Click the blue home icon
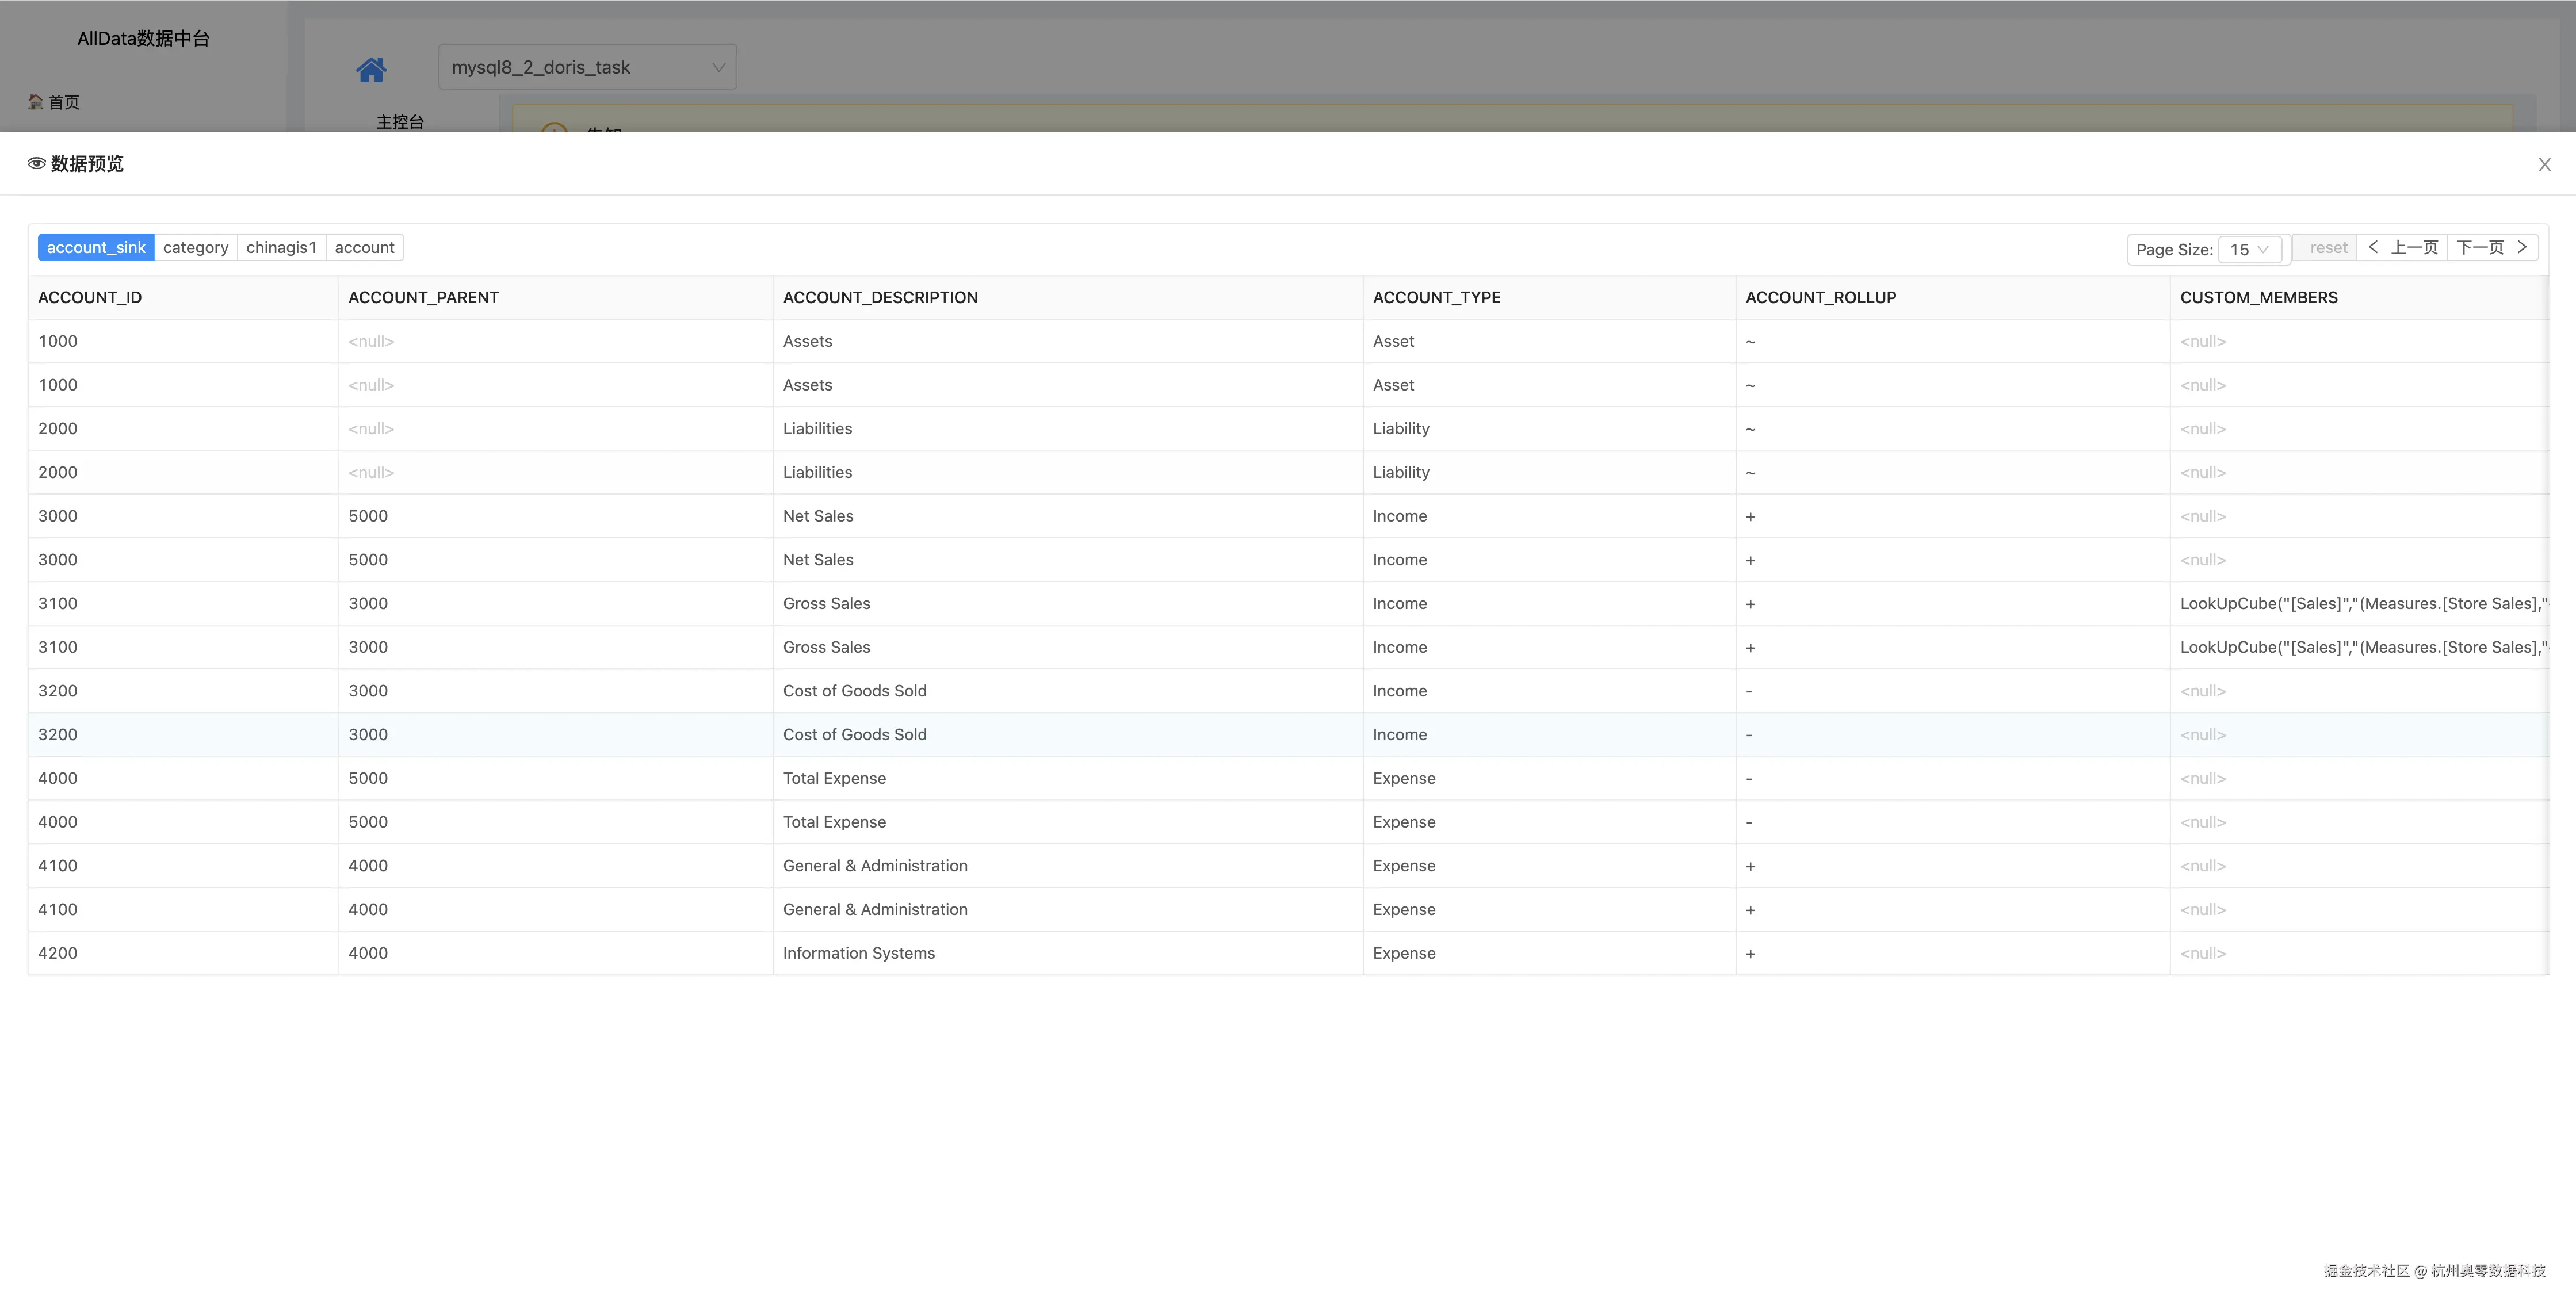Viewport: 2576px width, 1309px height. (371, 69)
